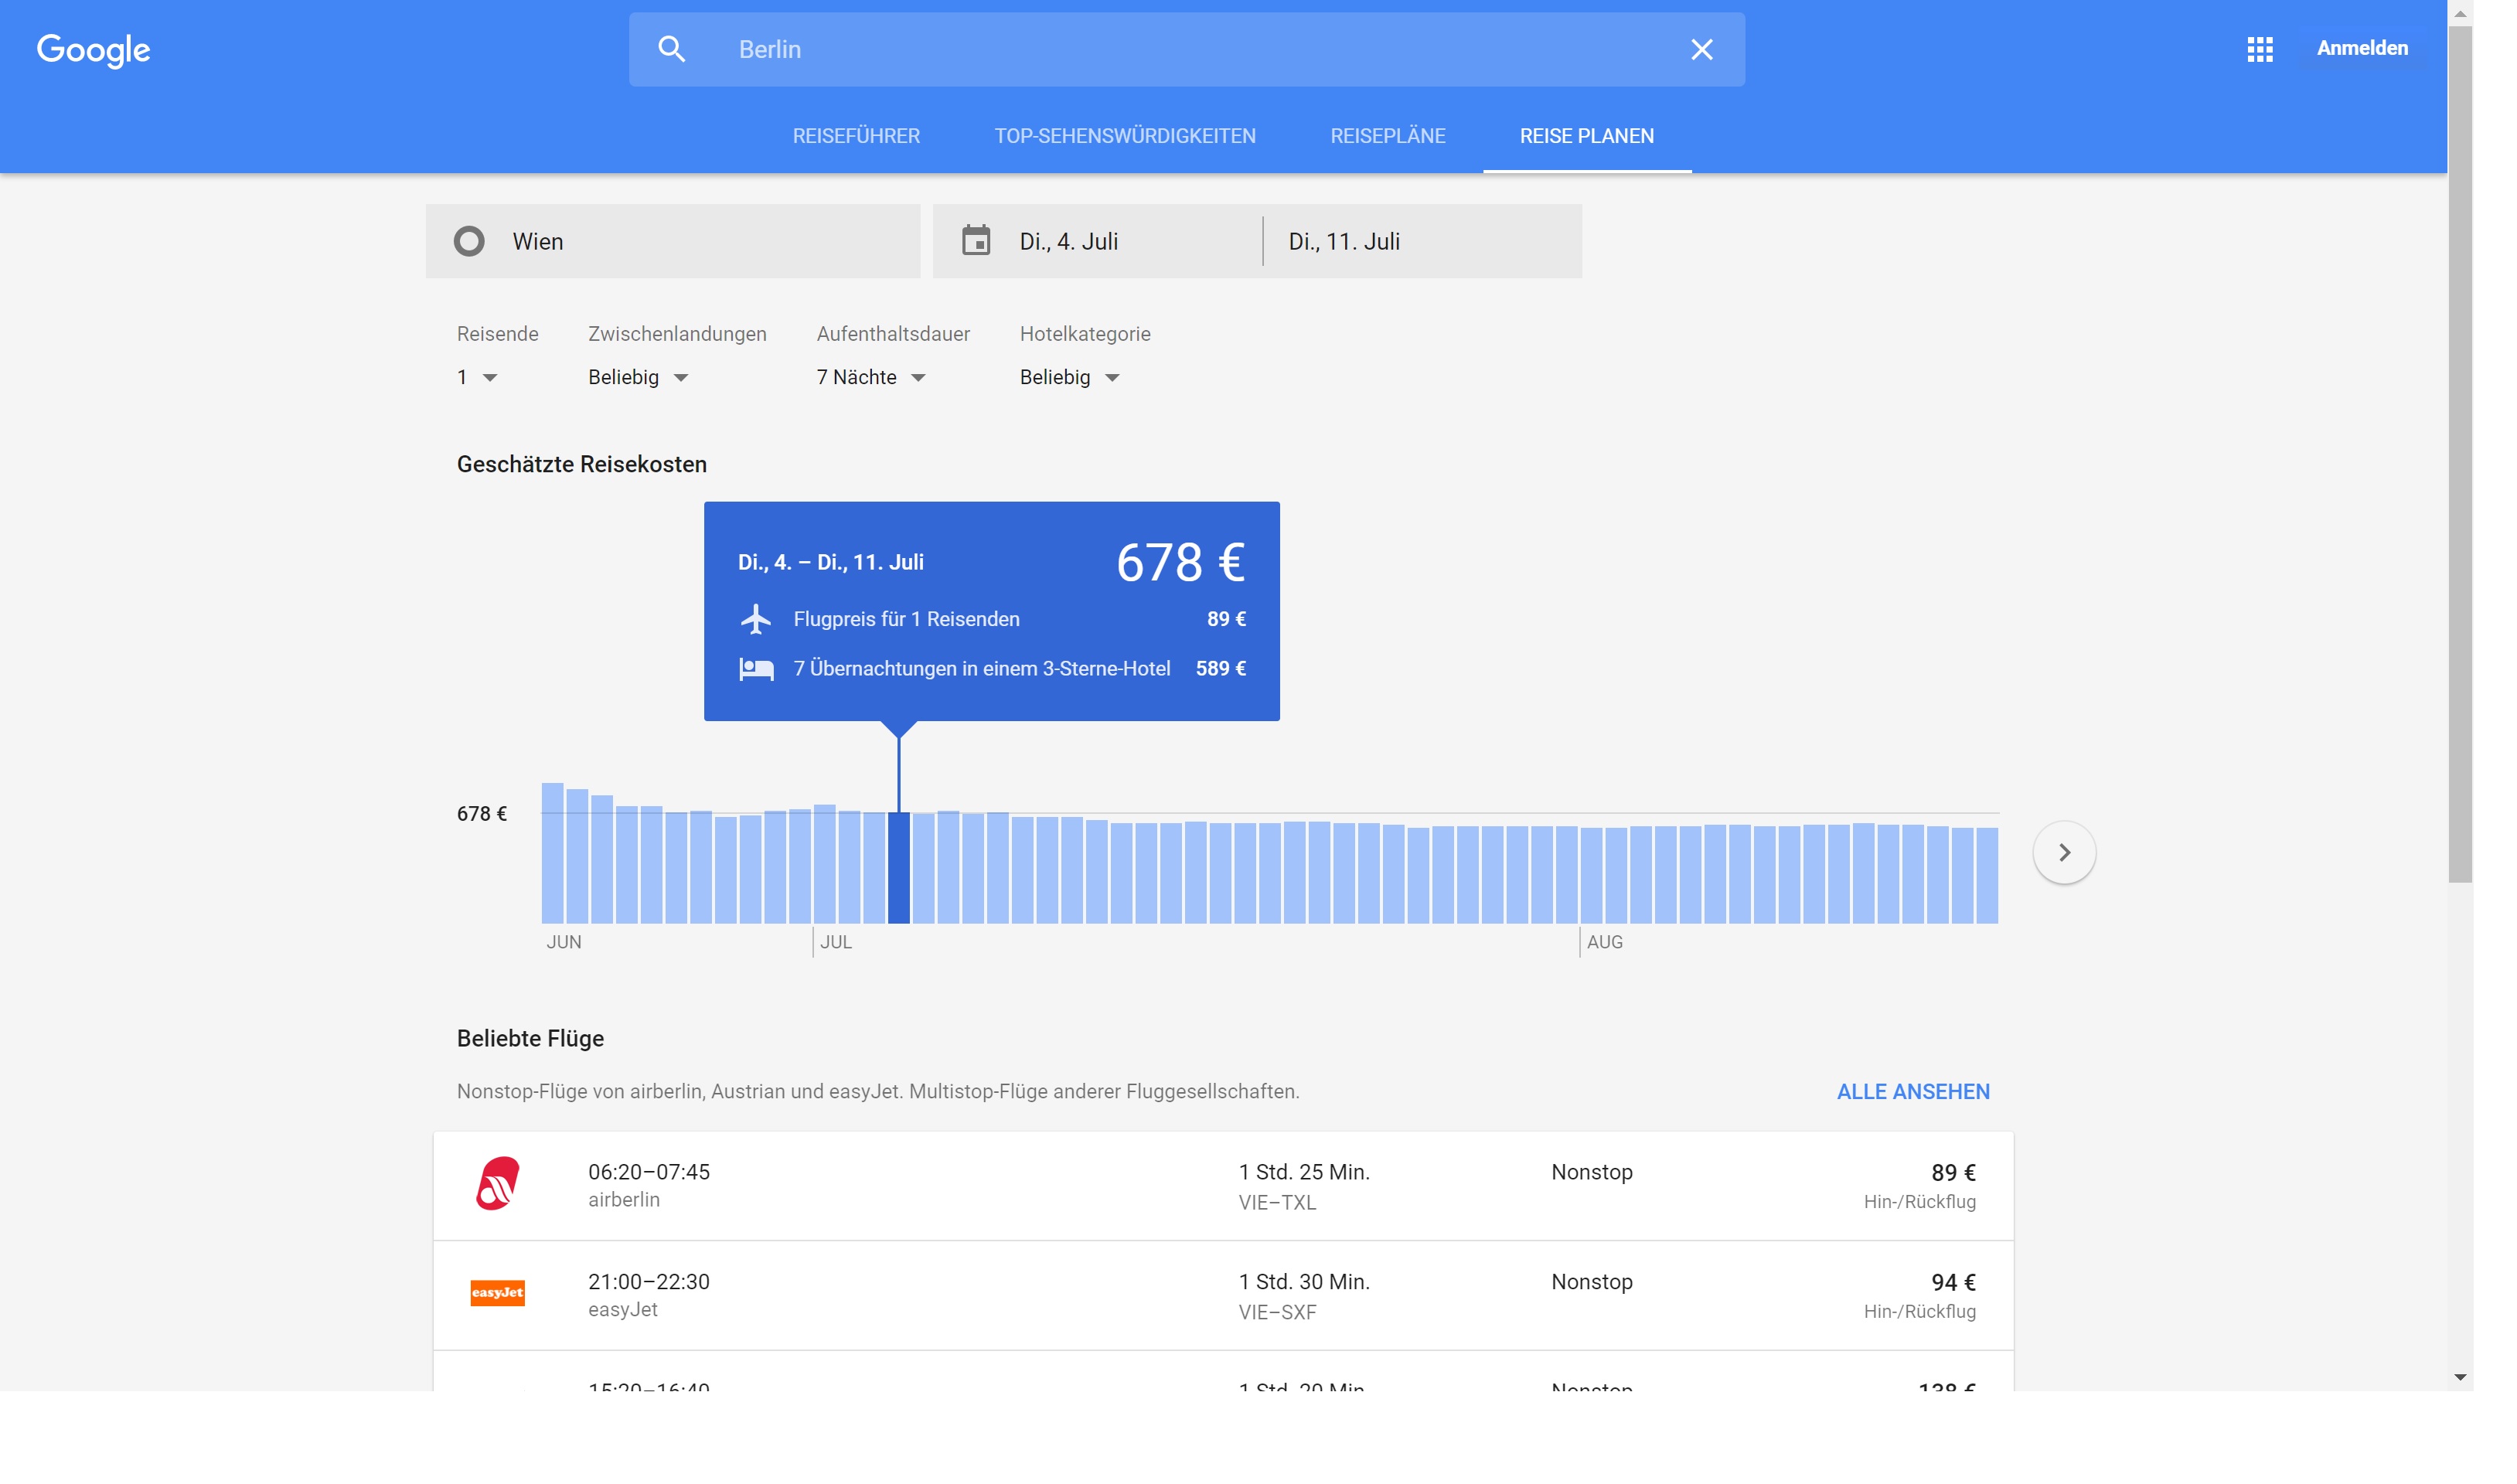Viewport: 2517px width, 1484px height.
Task: Clear the Berlin search with X icon
Action: tap(1701, 49)
